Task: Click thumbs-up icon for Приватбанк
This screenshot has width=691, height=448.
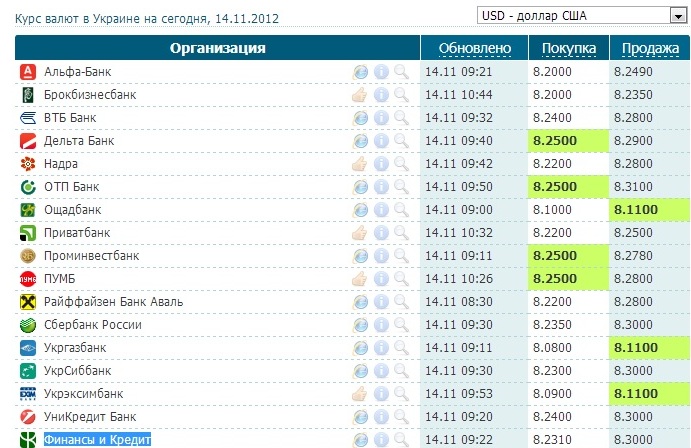Action: point(360,233)
